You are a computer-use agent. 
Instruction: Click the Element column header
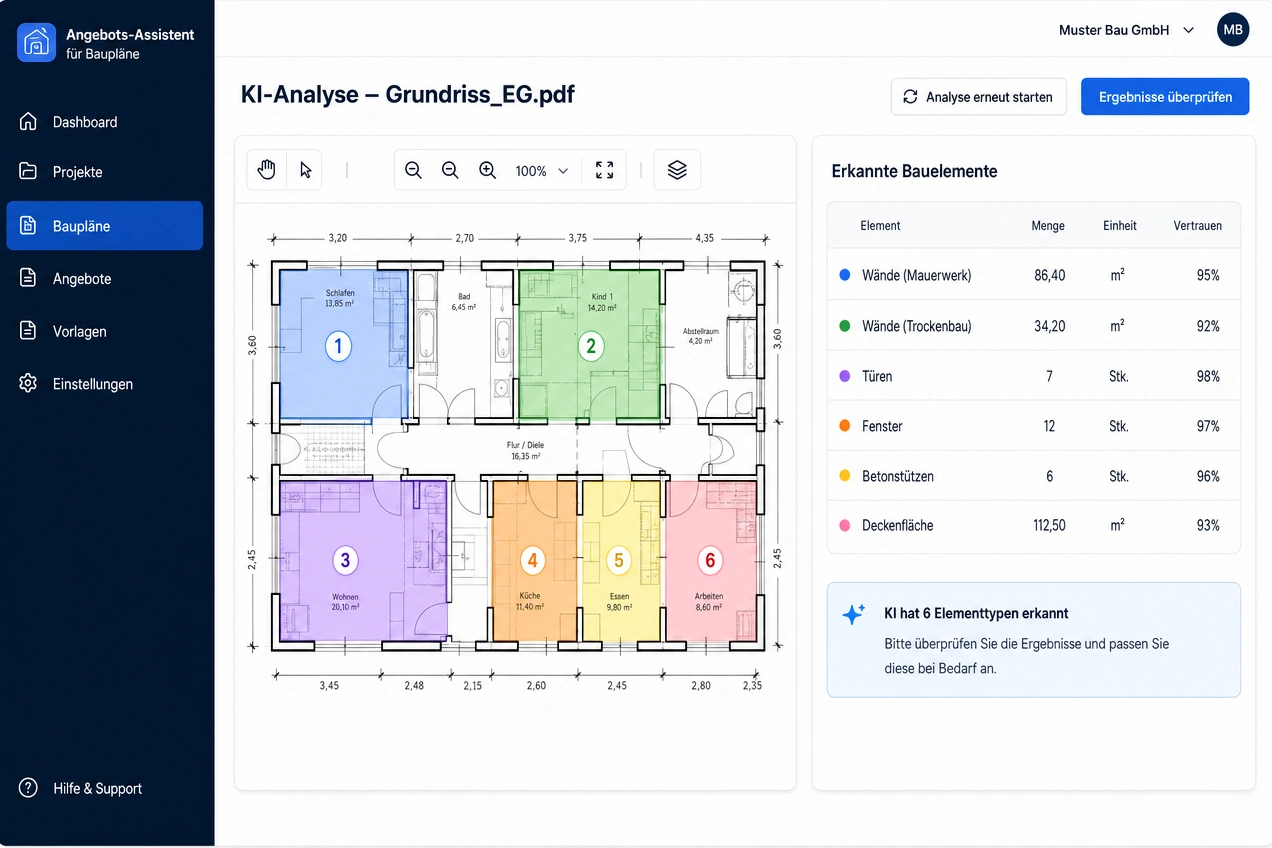(x=880, y=226)
